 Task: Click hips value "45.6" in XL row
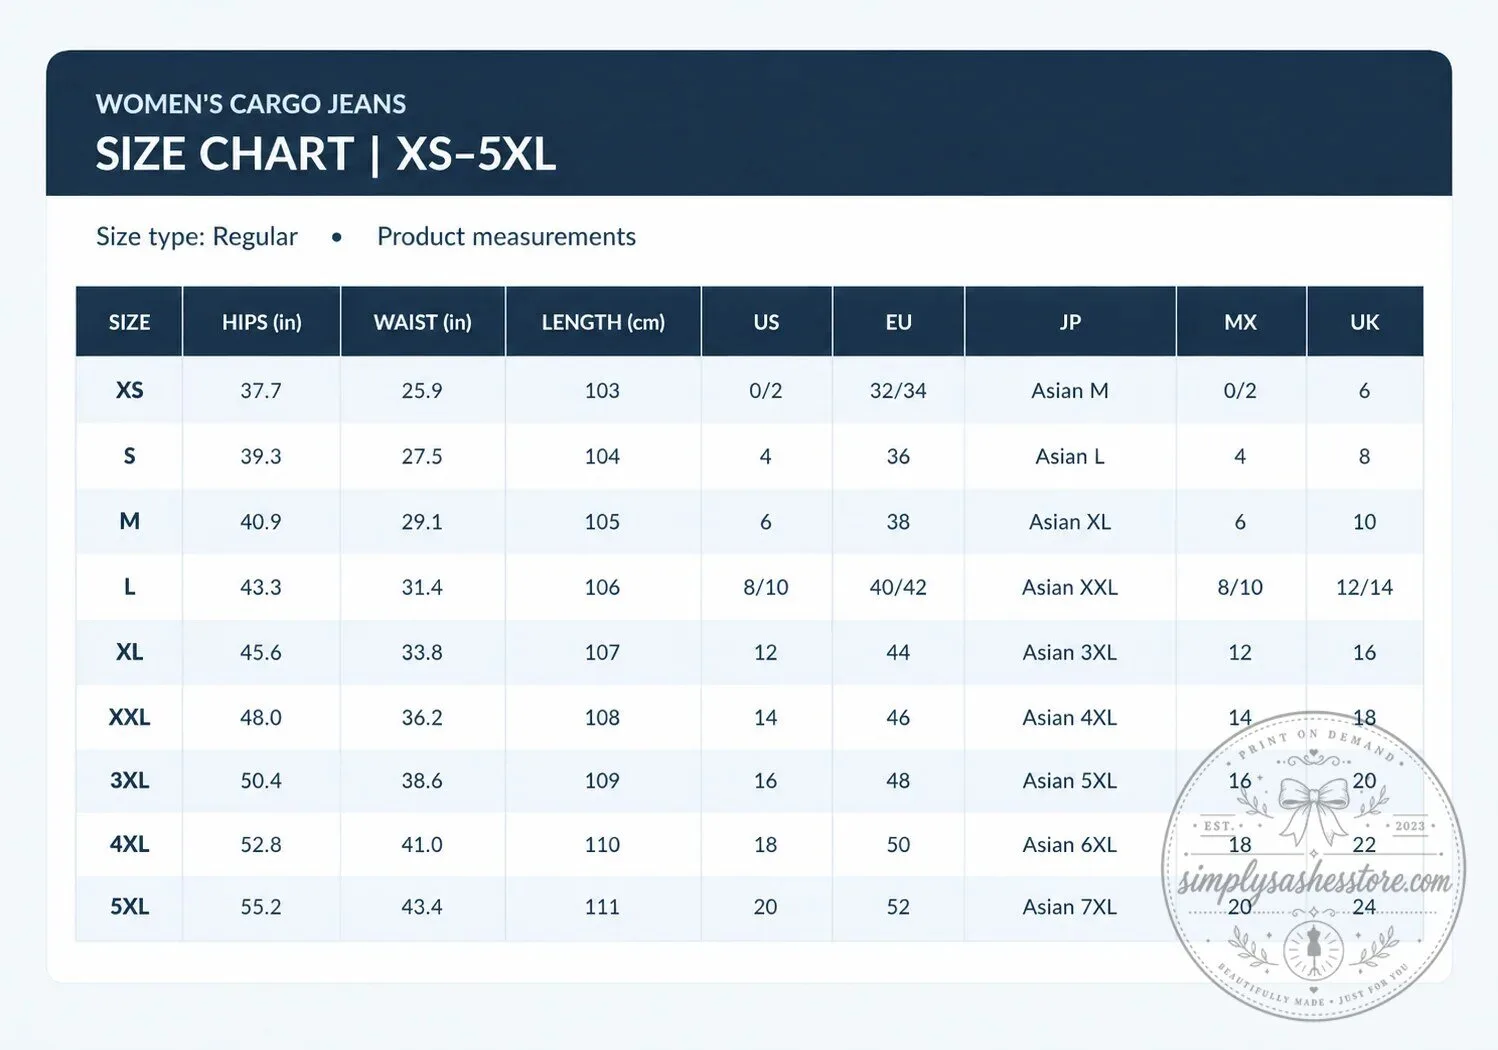(261, 652)
